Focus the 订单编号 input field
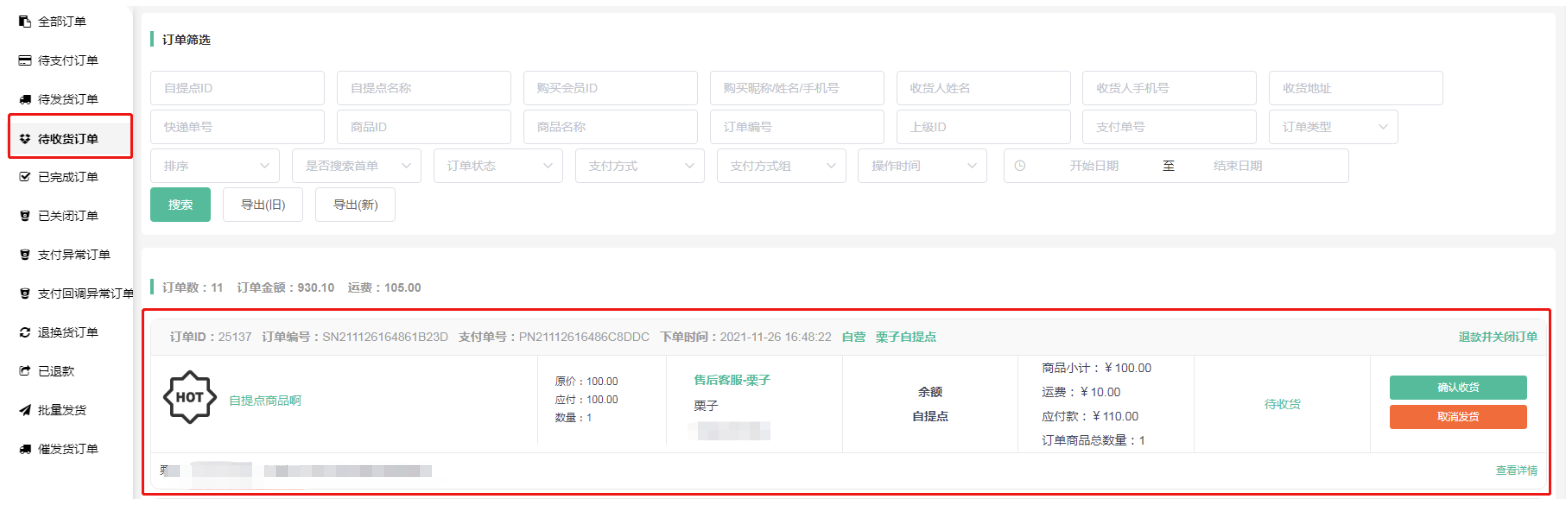 pos(796,127)
